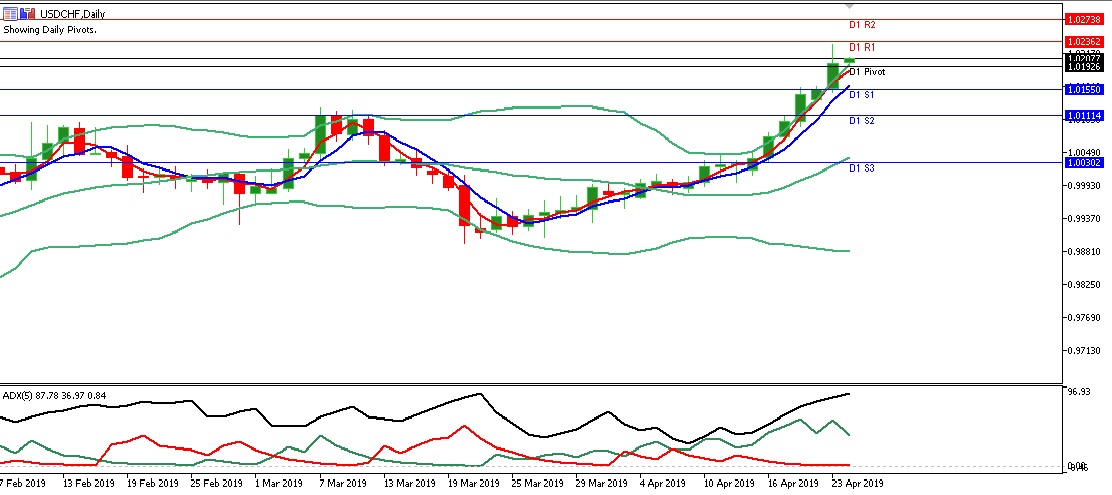1112x495 pixels.
Task: Click the 13 Feb 2019 date label
Action: pyautogui.click(x=88, y=484)
